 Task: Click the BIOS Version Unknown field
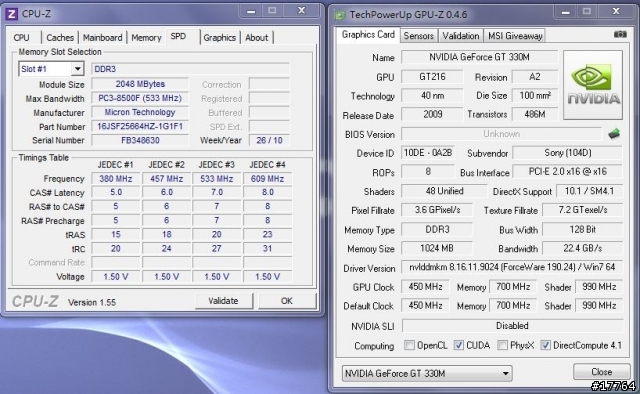point(501,134)
